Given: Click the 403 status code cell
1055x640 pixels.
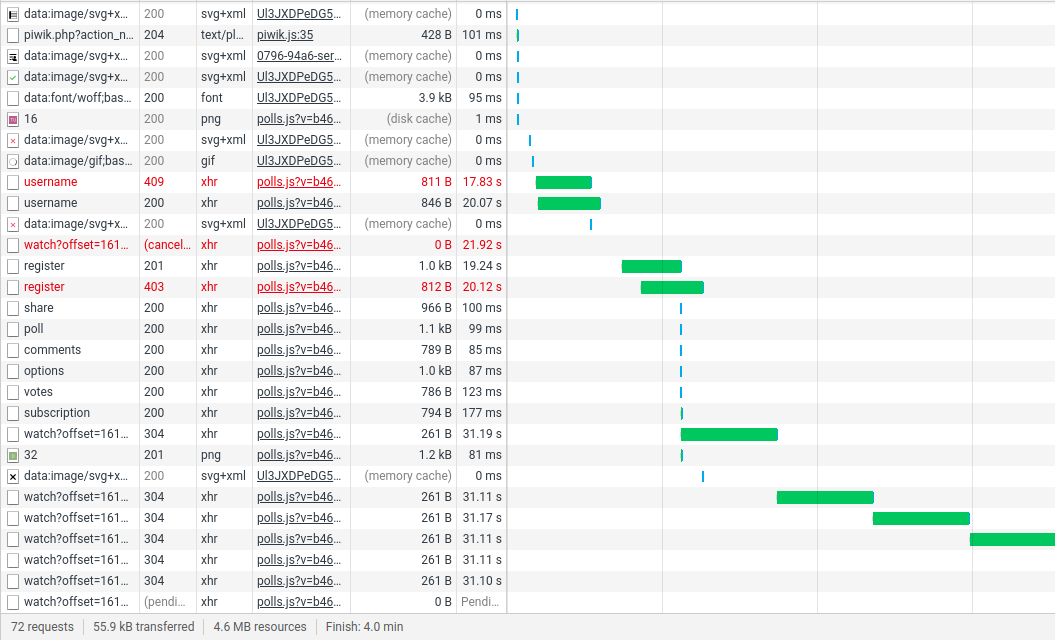Looking at the screenshot, I should (x=154, y=287).
